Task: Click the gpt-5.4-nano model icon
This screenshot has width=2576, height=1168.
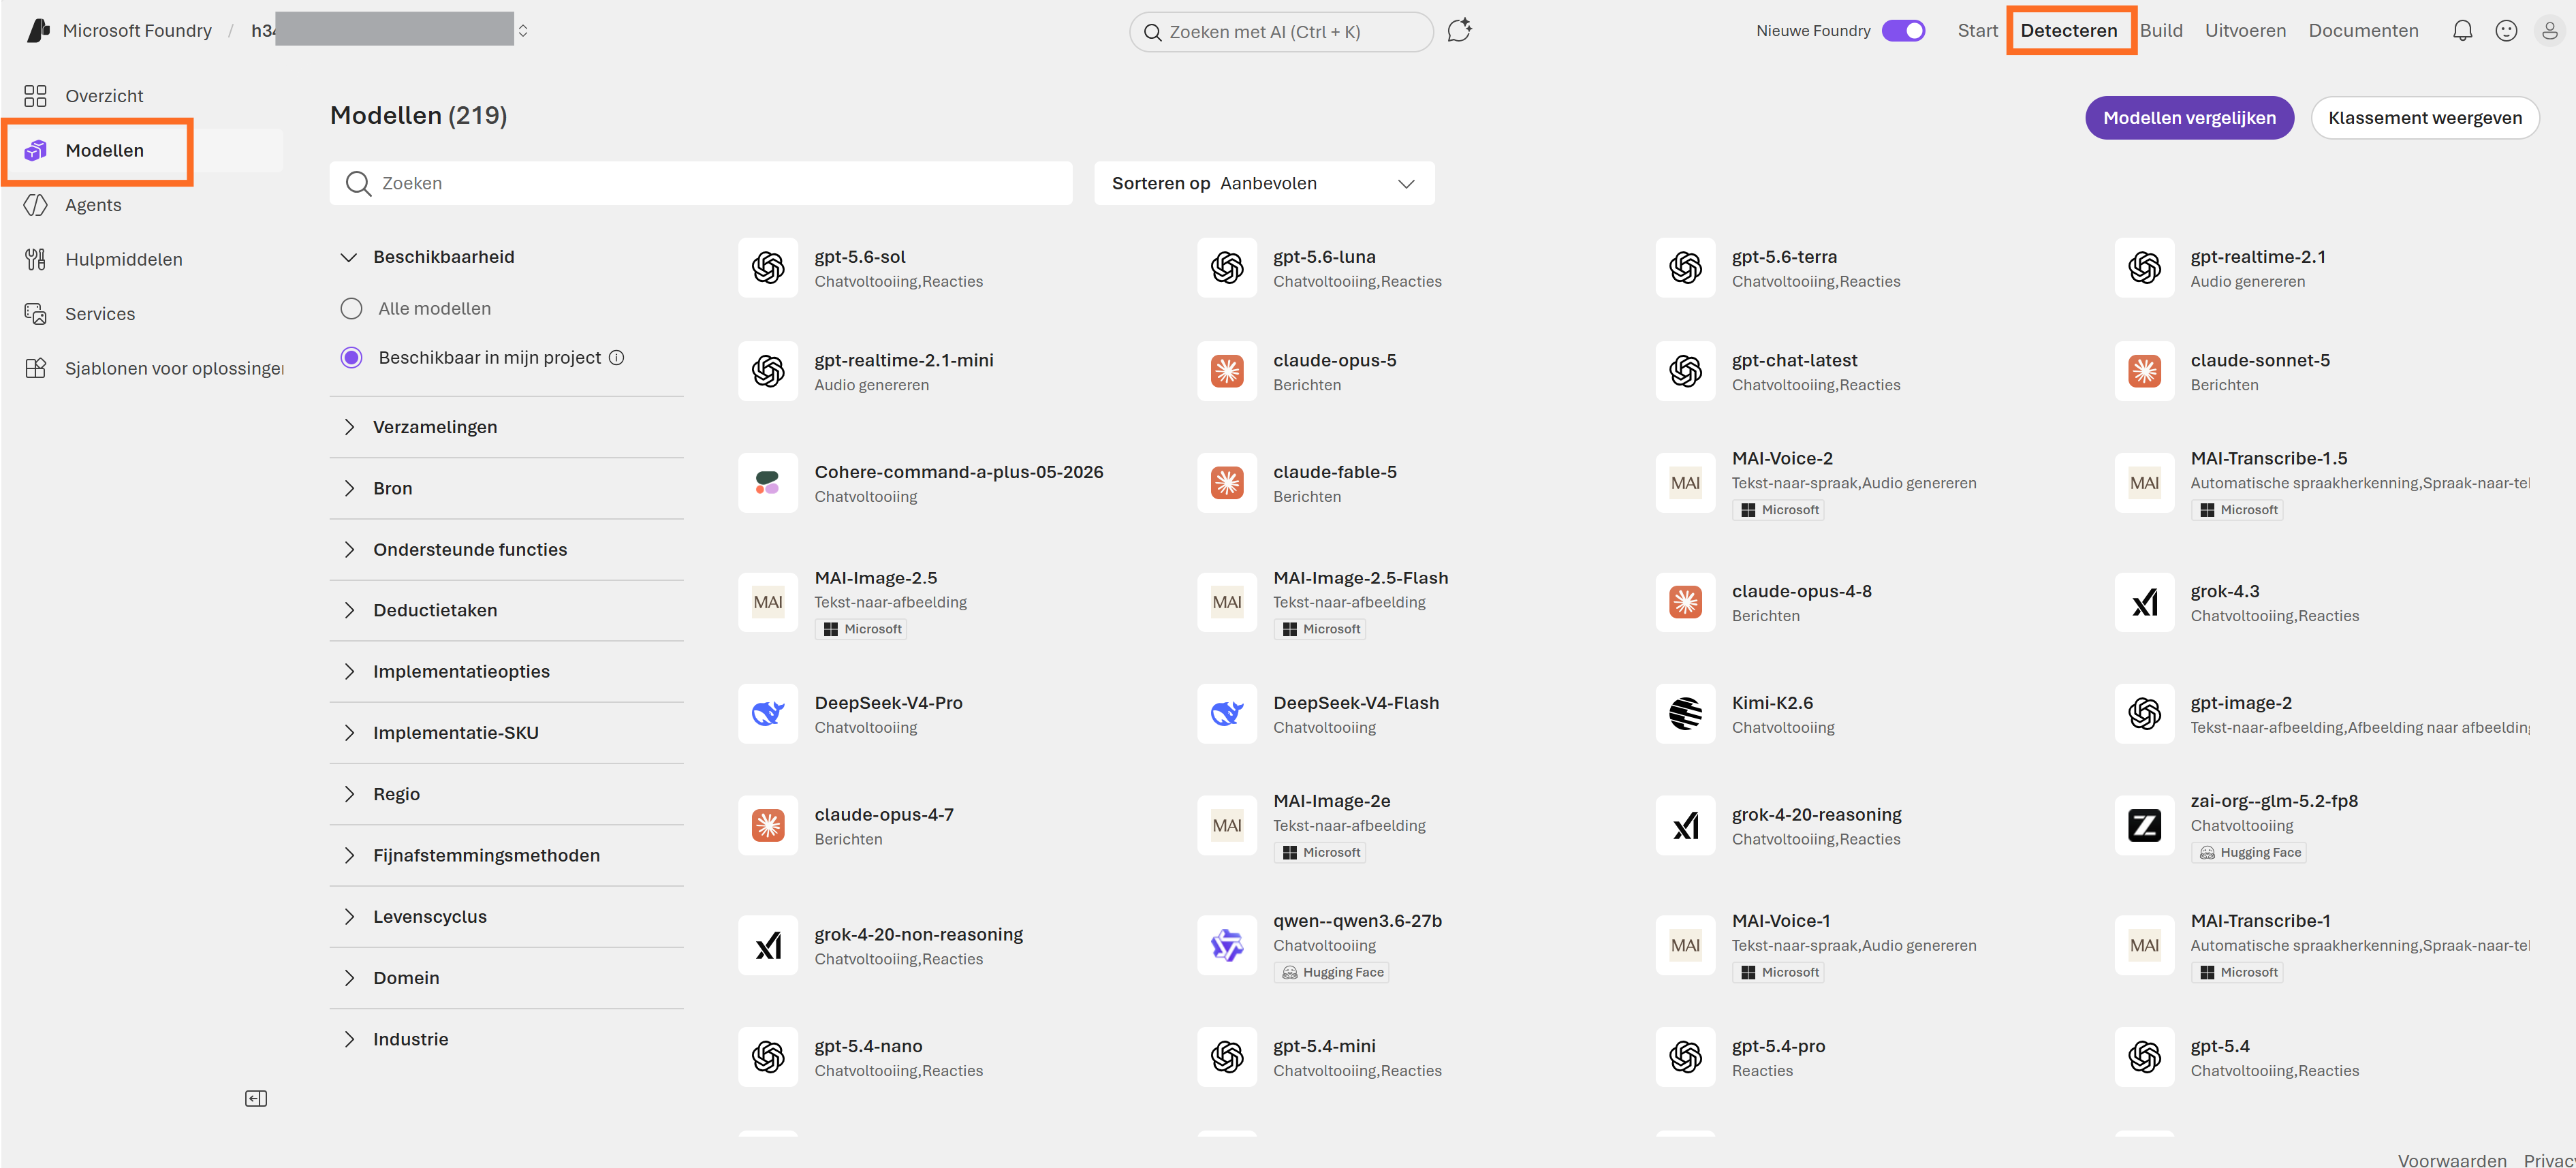Action: coord(768,1057)
